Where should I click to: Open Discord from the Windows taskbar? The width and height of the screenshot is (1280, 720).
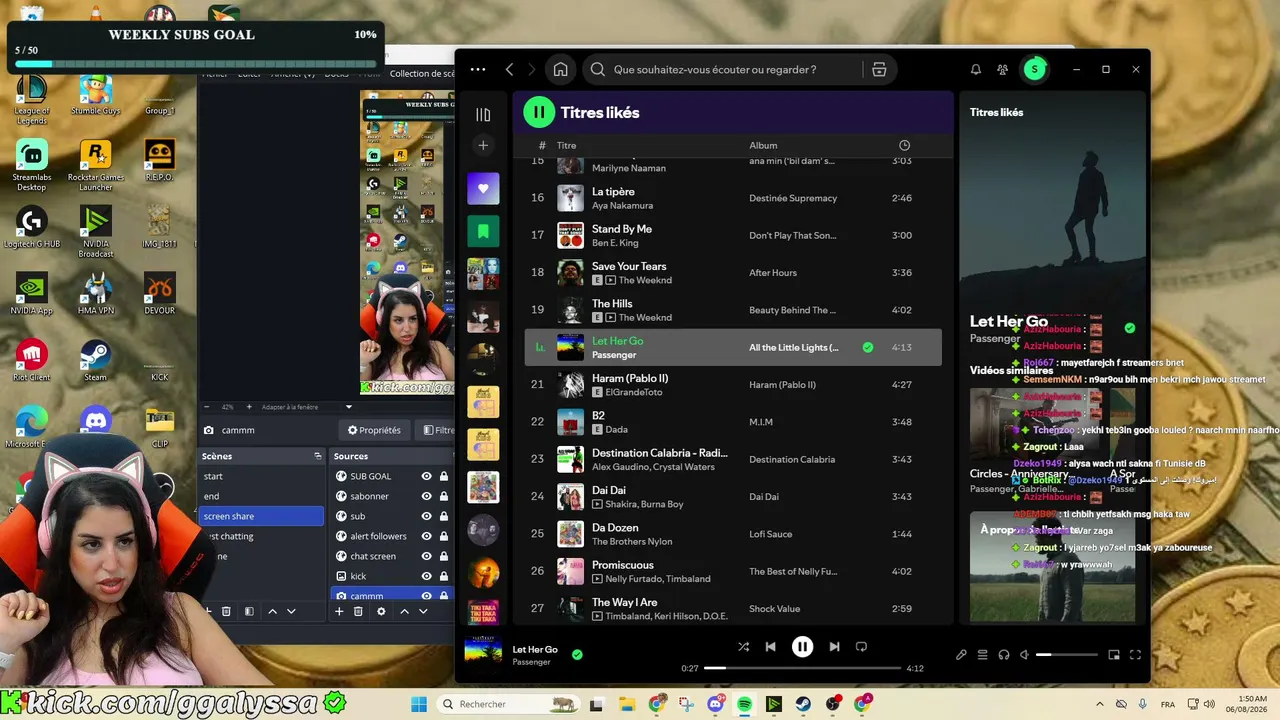click(x=716, y=704)
